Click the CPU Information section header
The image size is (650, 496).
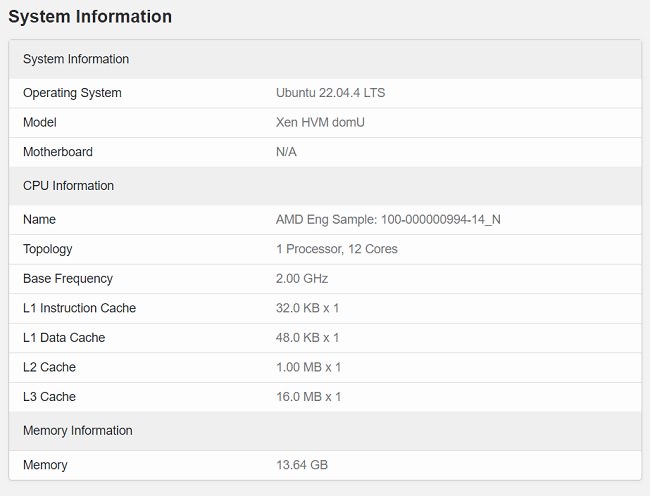click(68, 186)
